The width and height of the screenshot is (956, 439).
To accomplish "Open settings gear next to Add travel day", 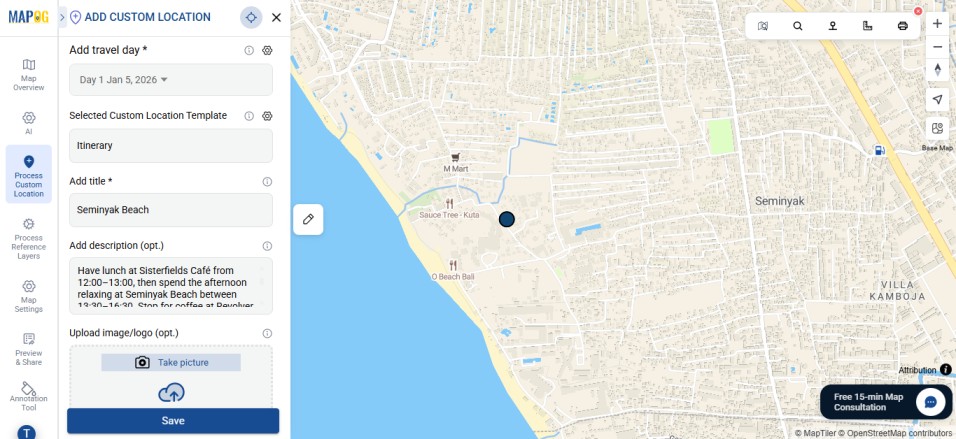I will click(x=267, y=51).
